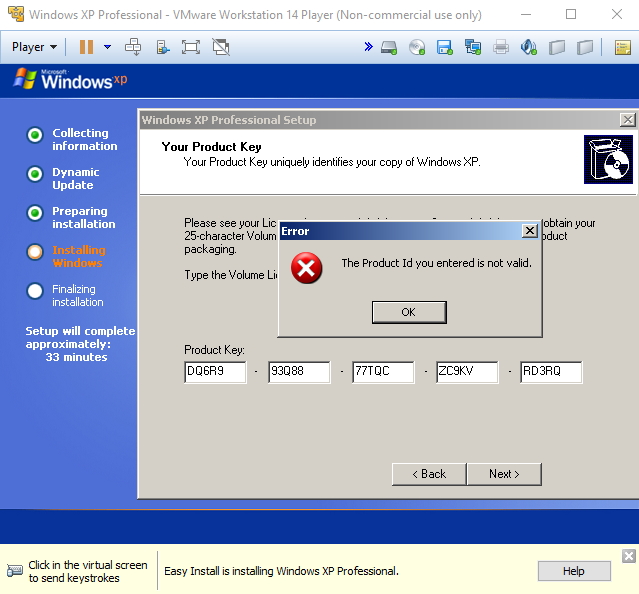Viewport: 639px width, 594px height.
Task: Pause the virtual machine
Action: [x=86, y=47]
